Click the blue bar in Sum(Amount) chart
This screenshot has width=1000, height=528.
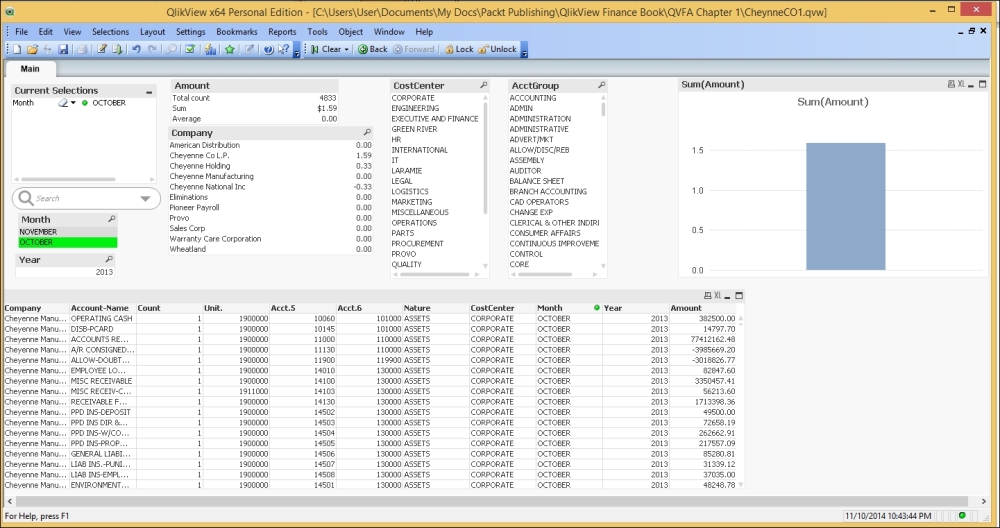coord(846,207)
